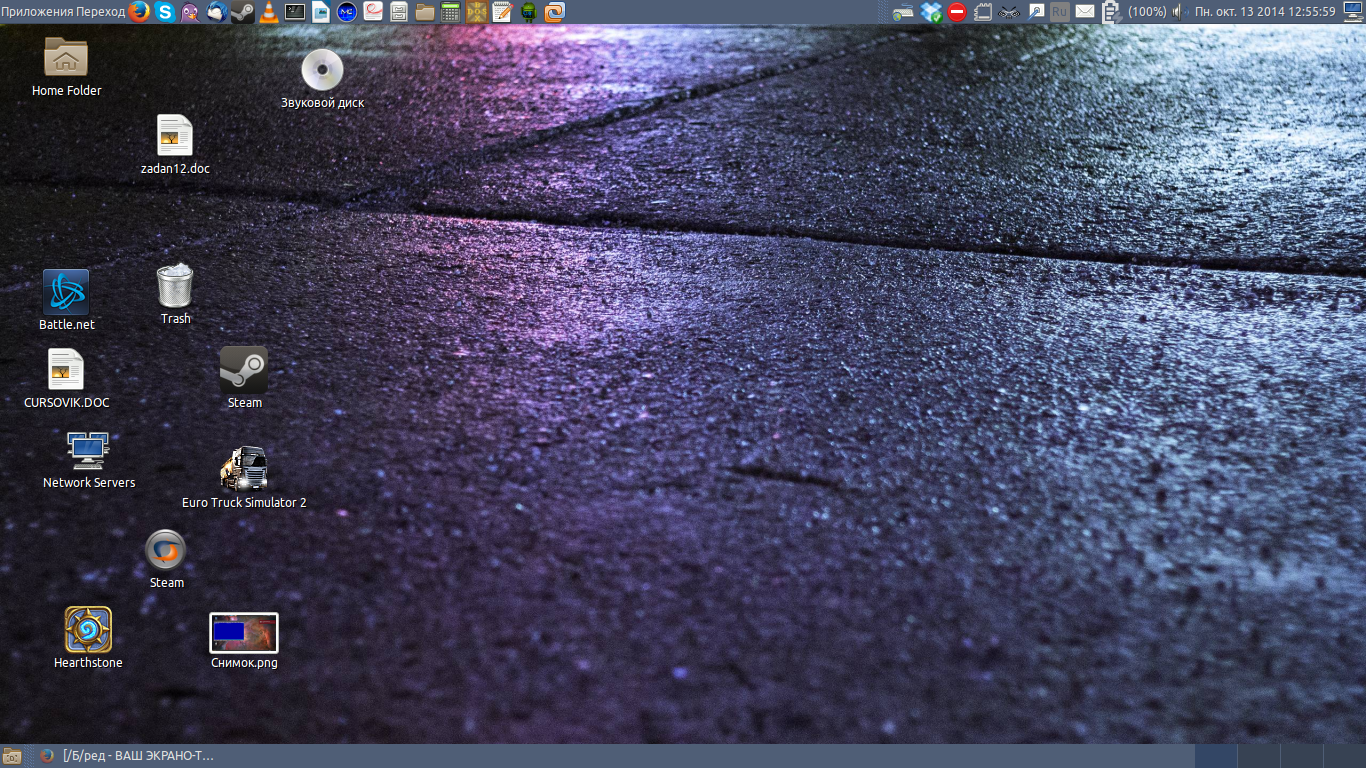Select the orange round icon labeled Steam

166,559
